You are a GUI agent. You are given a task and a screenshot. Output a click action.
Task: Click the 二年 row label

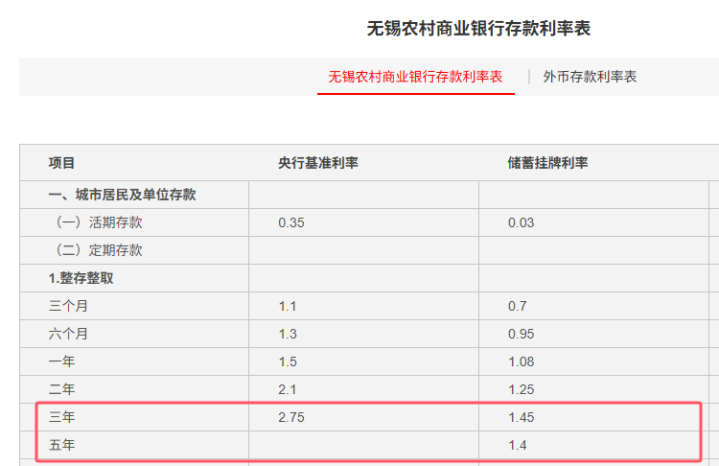62,389
